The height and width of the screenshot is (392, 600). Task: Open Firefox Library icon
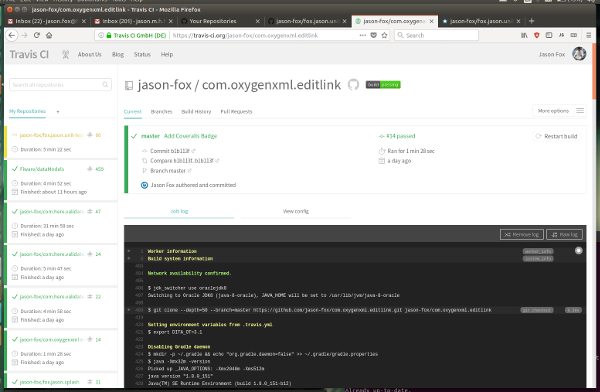(524, 35)
